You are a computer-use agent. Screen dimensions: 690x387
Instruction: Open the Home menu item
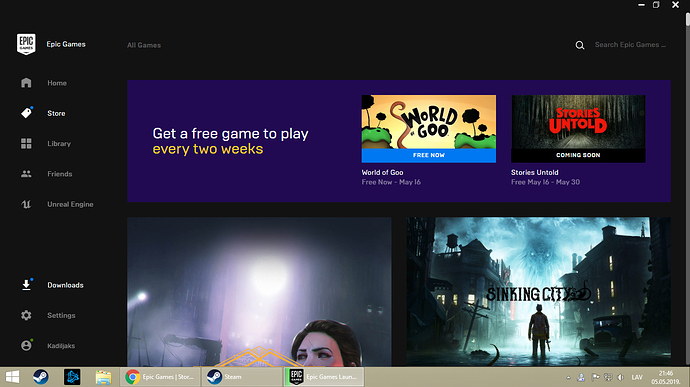coord(57,83)
